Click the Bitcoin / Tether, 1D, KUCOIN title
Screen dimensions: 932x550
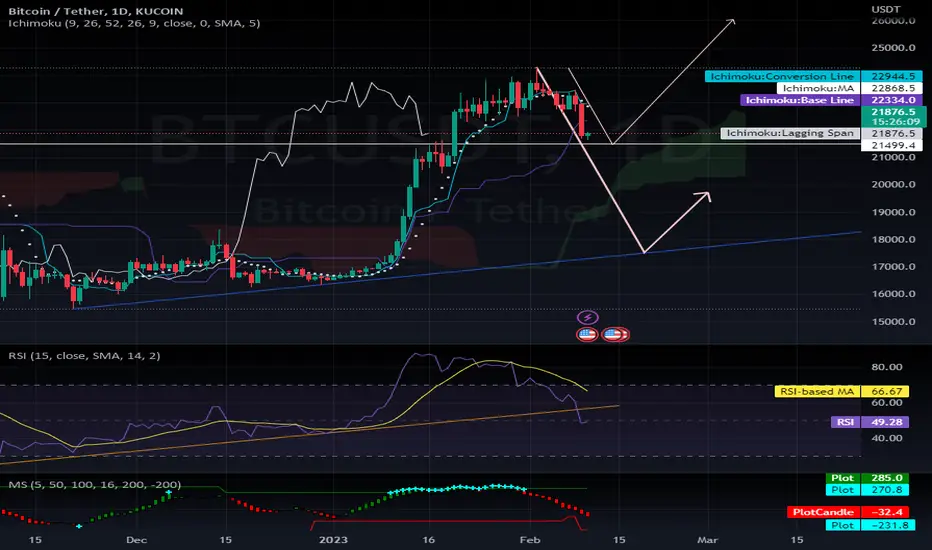pos(96,11)
